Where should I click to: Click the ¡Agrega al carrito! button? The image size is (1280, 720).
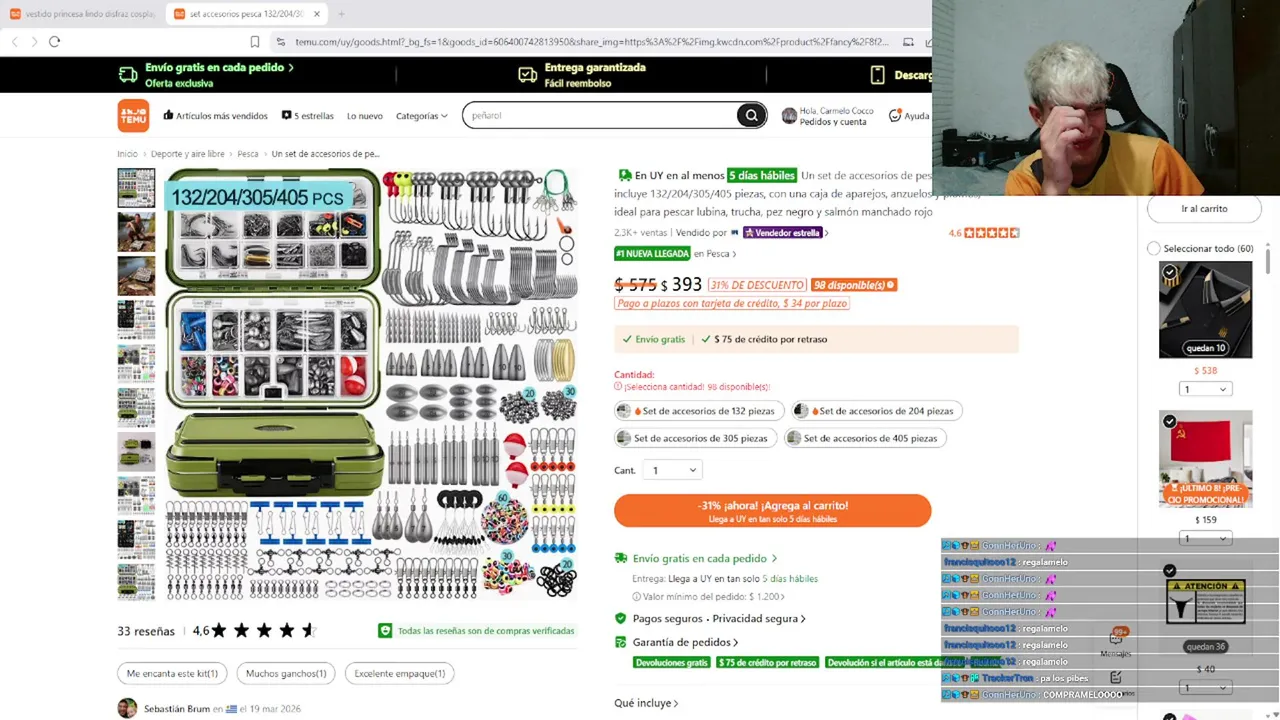[772, 510]
